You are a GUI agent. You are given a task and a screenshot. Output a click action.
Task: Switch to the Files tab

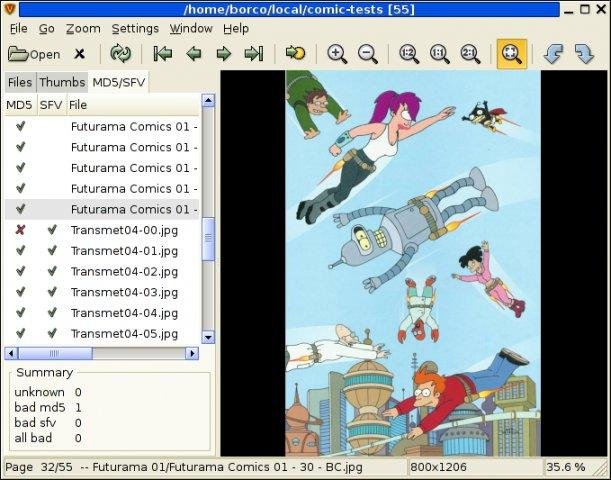click(20, 82)
